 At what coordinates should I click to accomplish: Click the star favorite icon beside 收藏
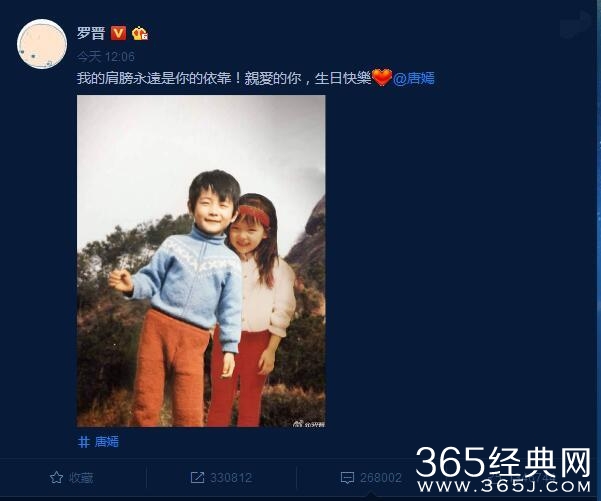(56, 478)
